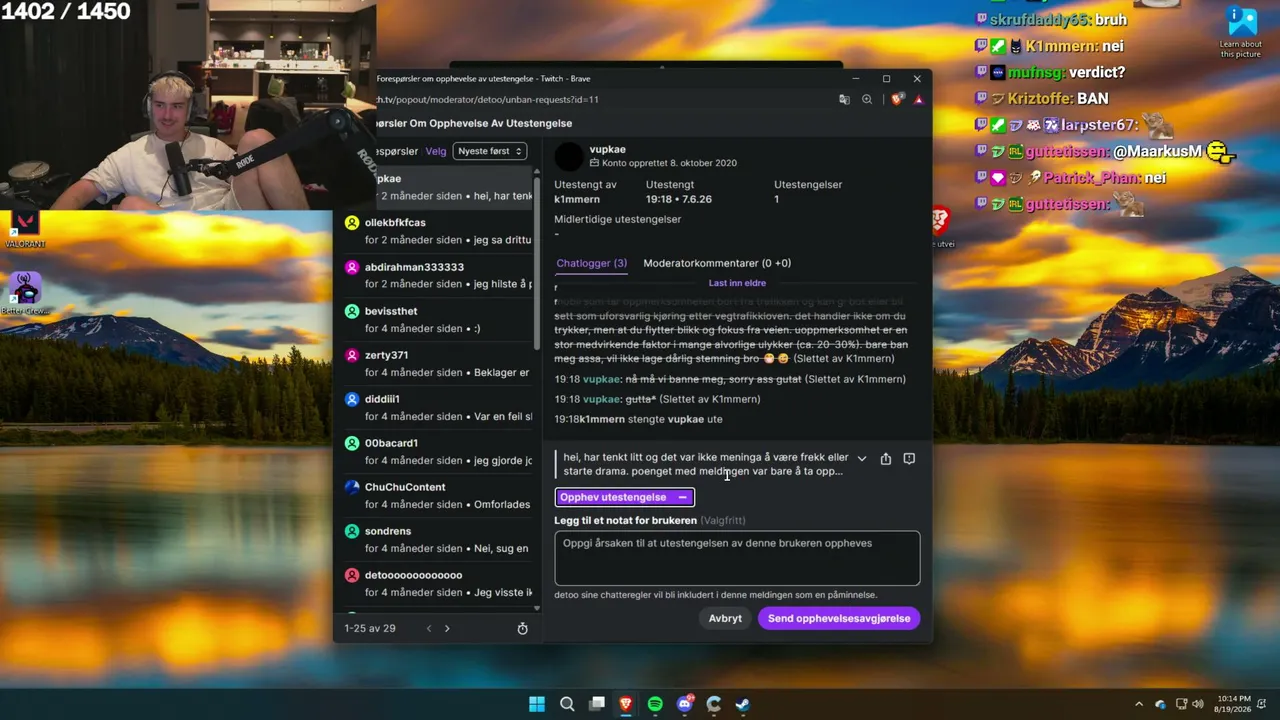Click the Brave icon on the taskbar
This screenshot has height=720, width=1280.
(x=626, y=704)
